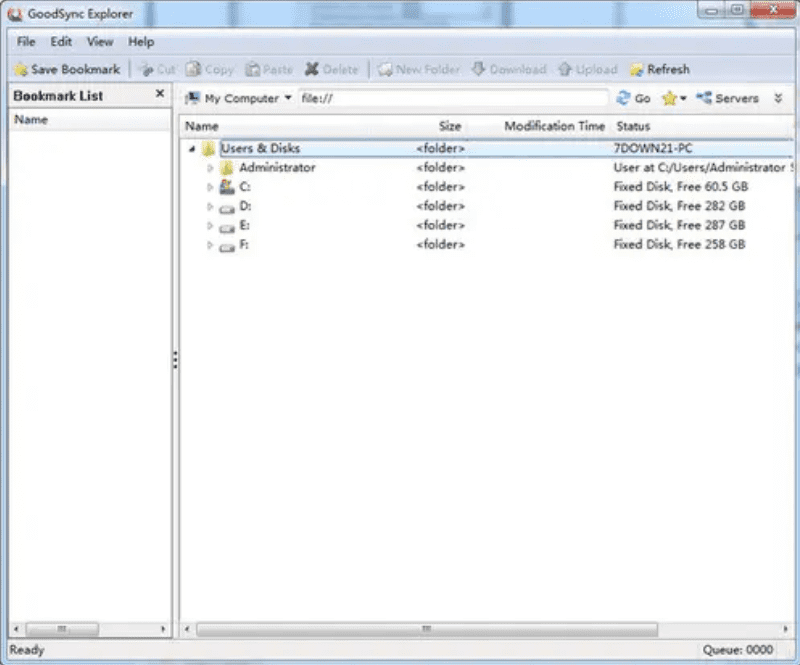Sort by Modification Time column

coord(555,126)
